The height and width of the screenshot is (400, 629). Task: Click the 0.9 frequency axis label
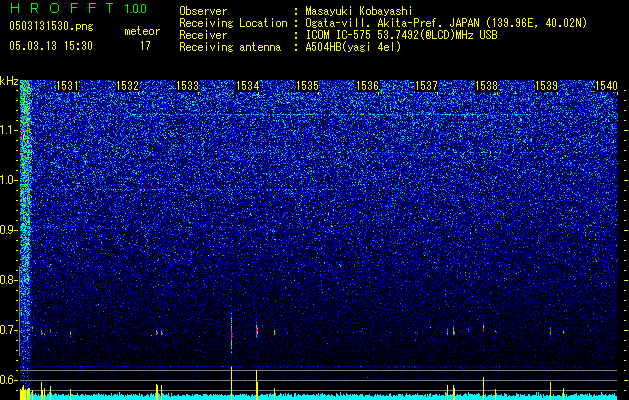8,230
